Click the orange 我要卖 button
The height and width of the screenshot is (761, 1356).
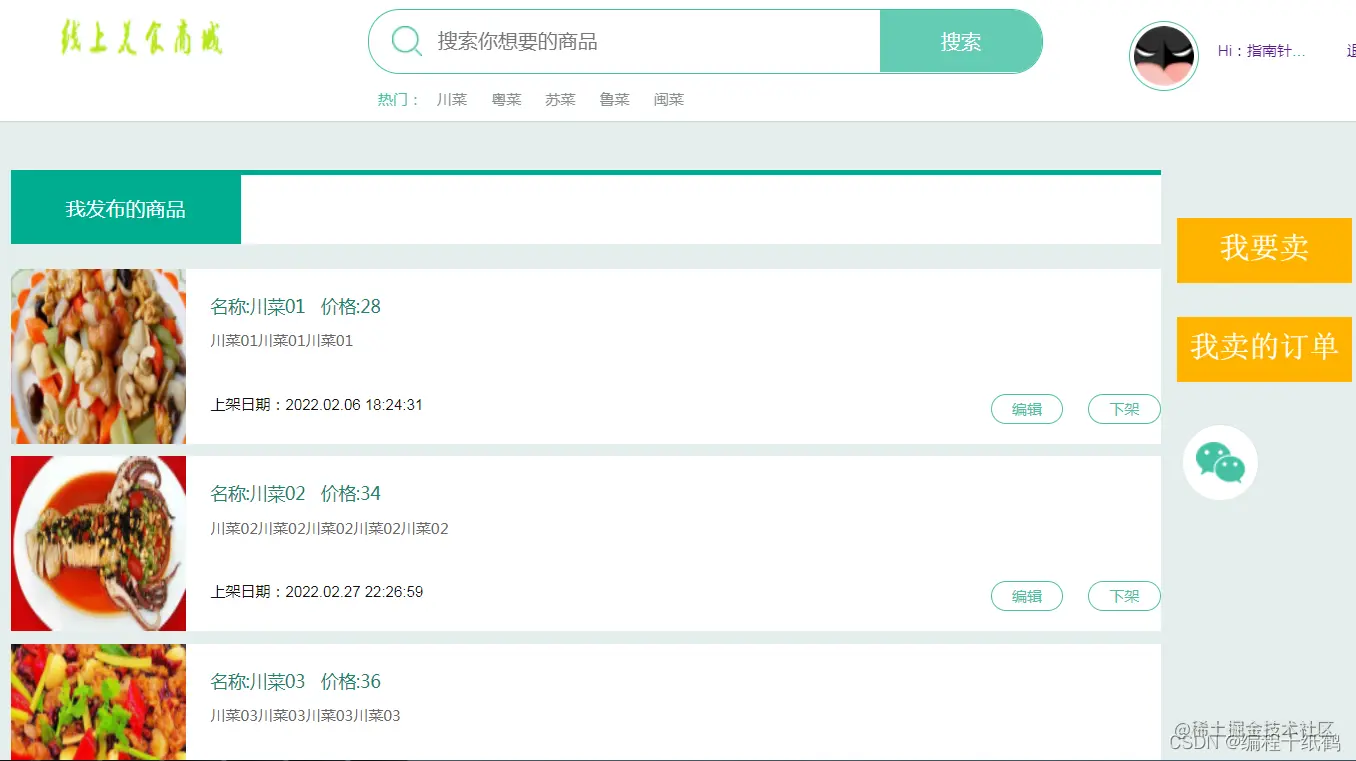tap(1264, 249)
